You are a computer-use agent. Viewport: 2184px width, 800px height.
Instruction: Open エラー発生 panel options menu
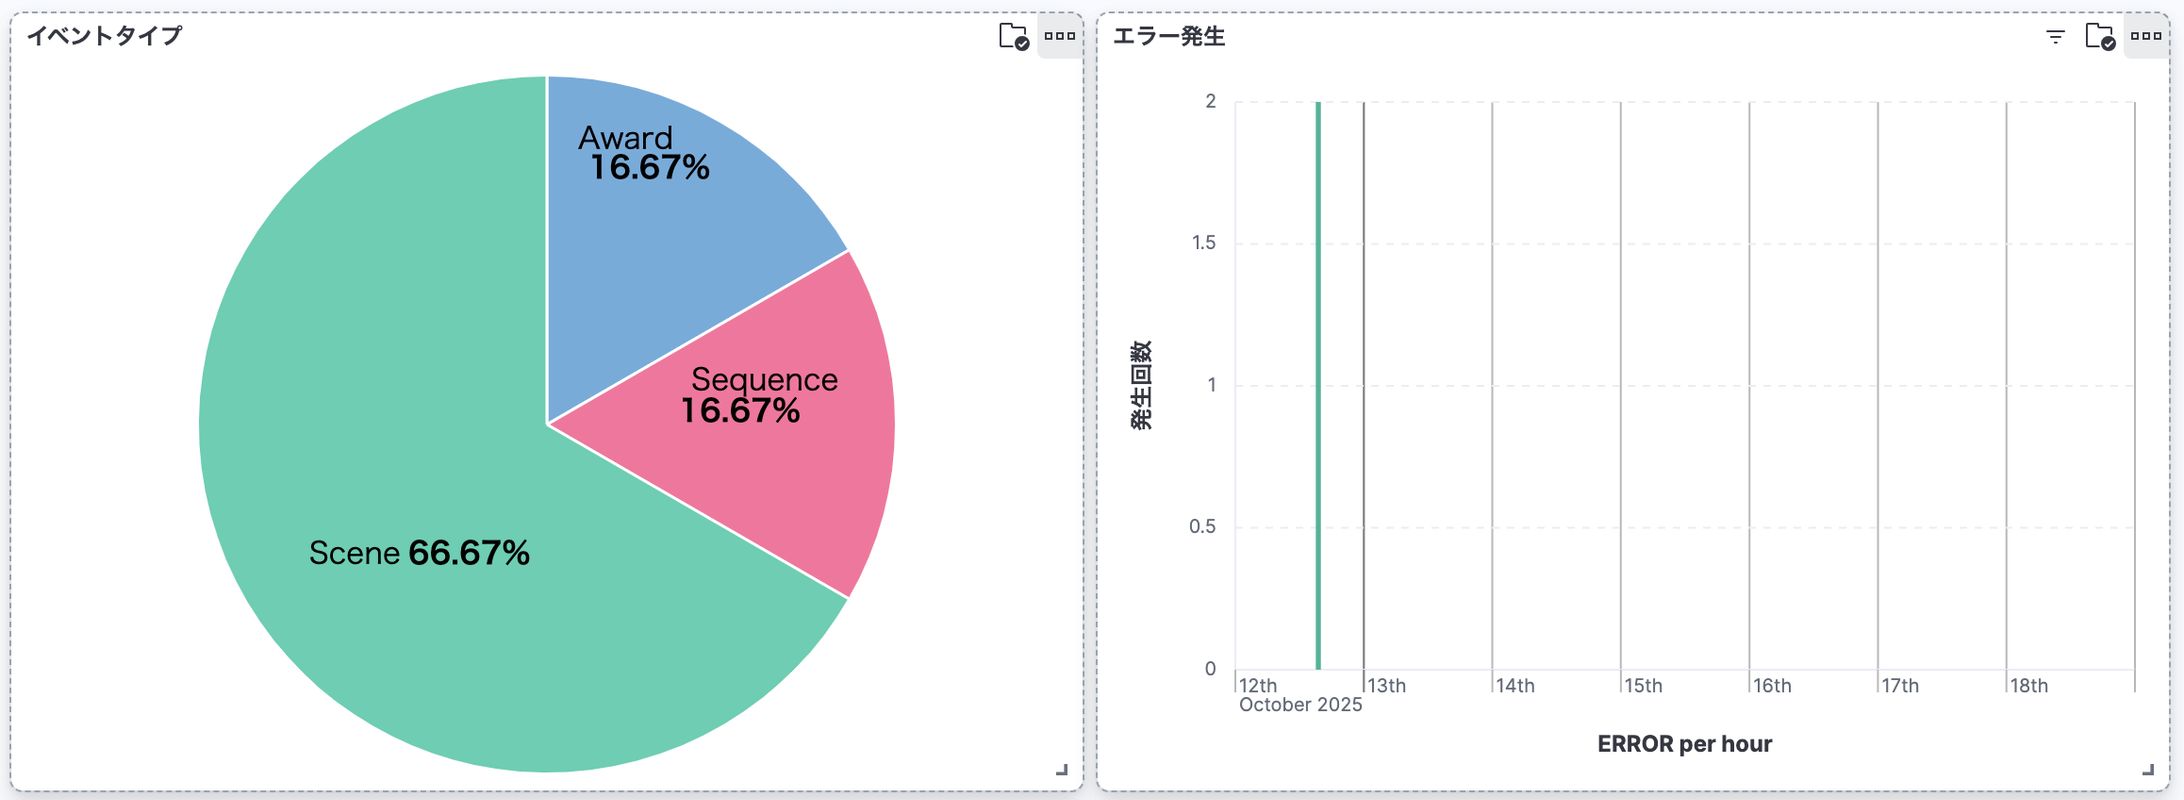click(2146, 37)
